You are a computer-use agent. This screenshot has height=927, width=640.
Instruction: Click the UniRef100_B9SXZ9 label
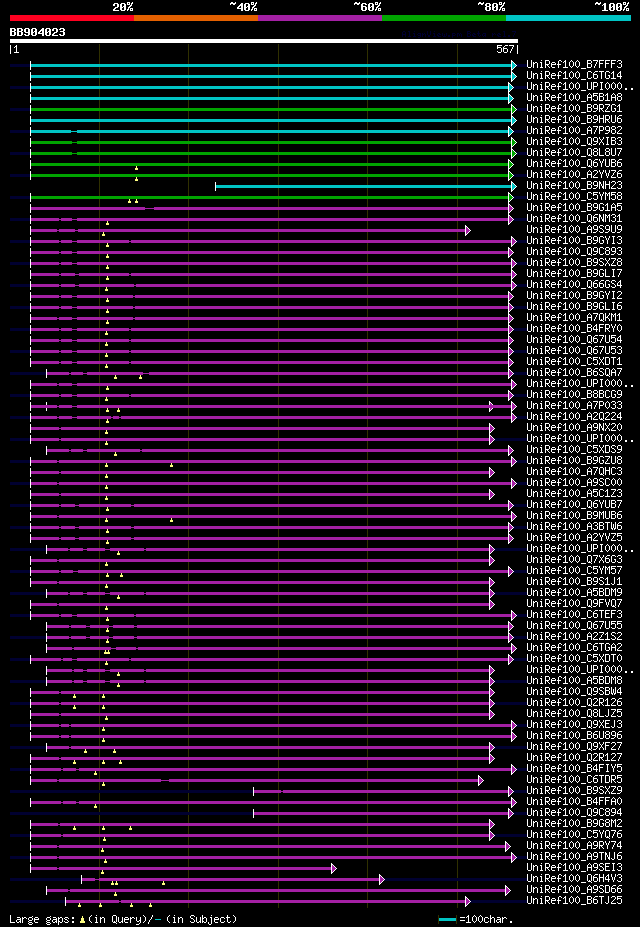[x=574, y=791]
